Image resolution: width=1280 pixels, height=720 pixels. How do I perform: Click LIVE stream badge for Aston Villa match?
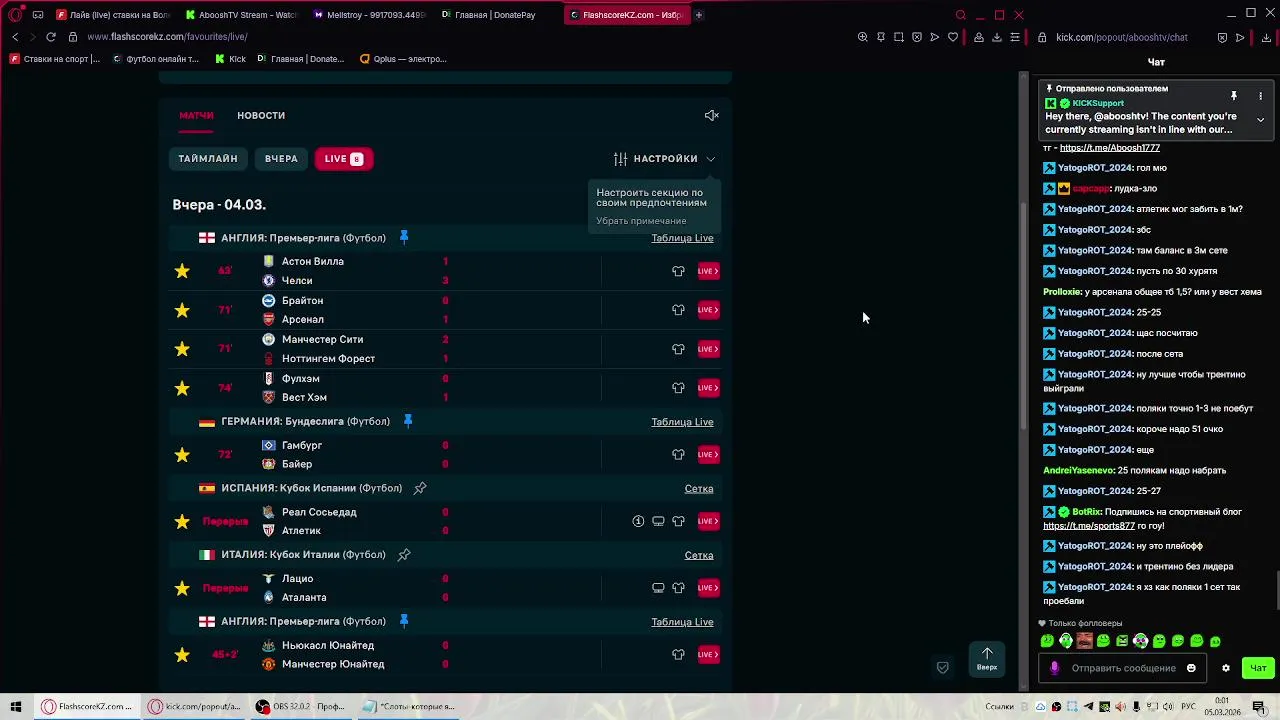coord(708,271)
